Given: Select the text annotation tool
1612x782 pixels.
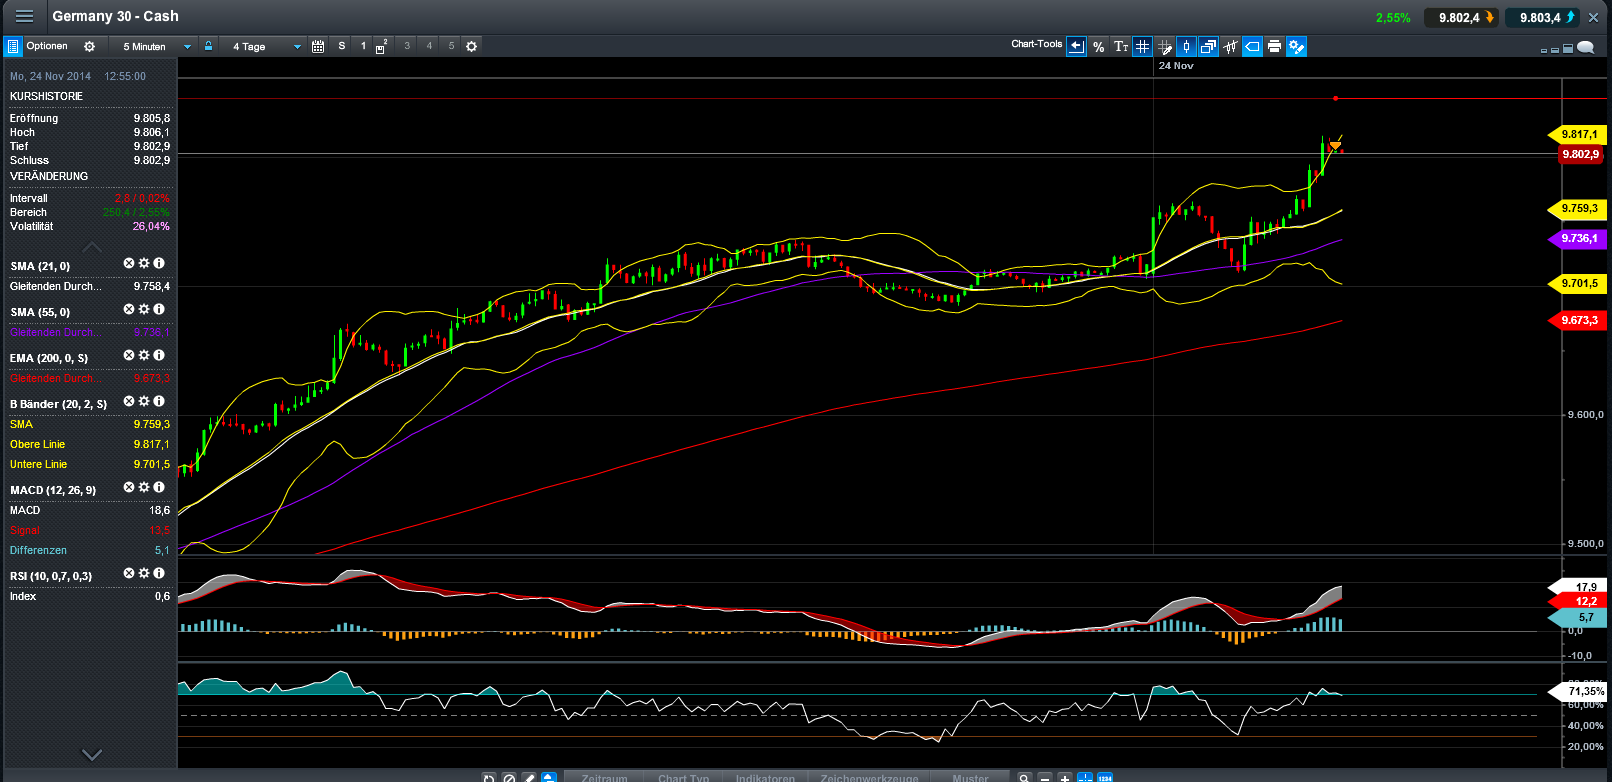Looking at the screenshot, I should (1121, 46).
